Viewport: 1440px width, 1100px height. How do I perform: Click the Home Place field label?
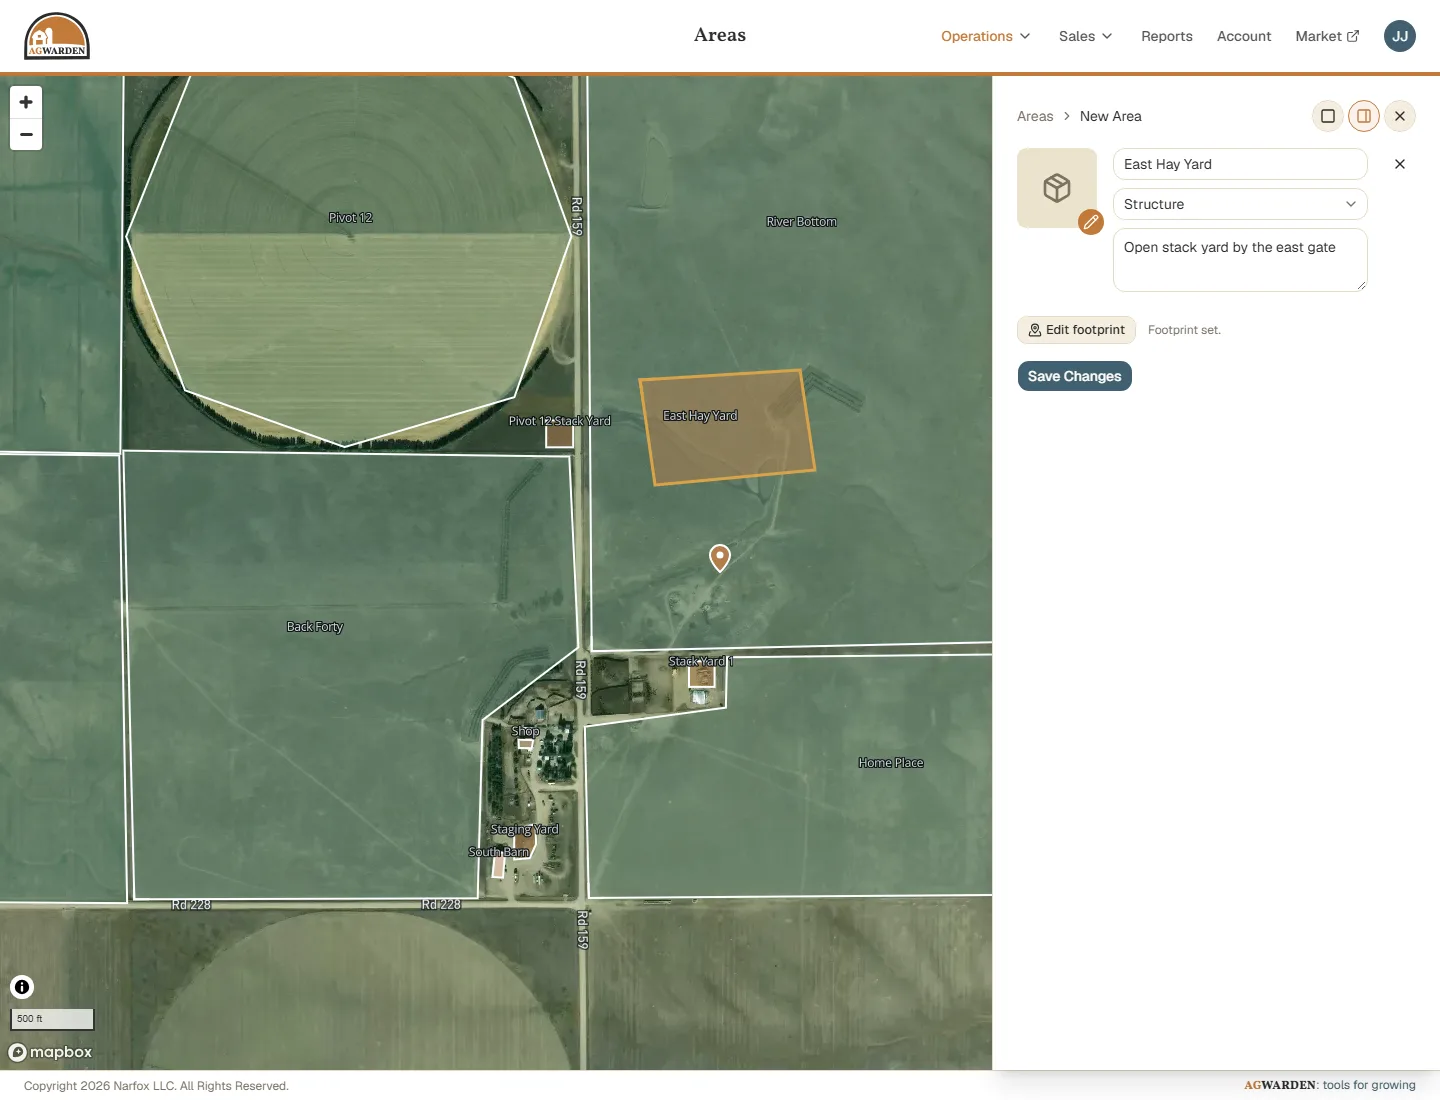(891, 762)
